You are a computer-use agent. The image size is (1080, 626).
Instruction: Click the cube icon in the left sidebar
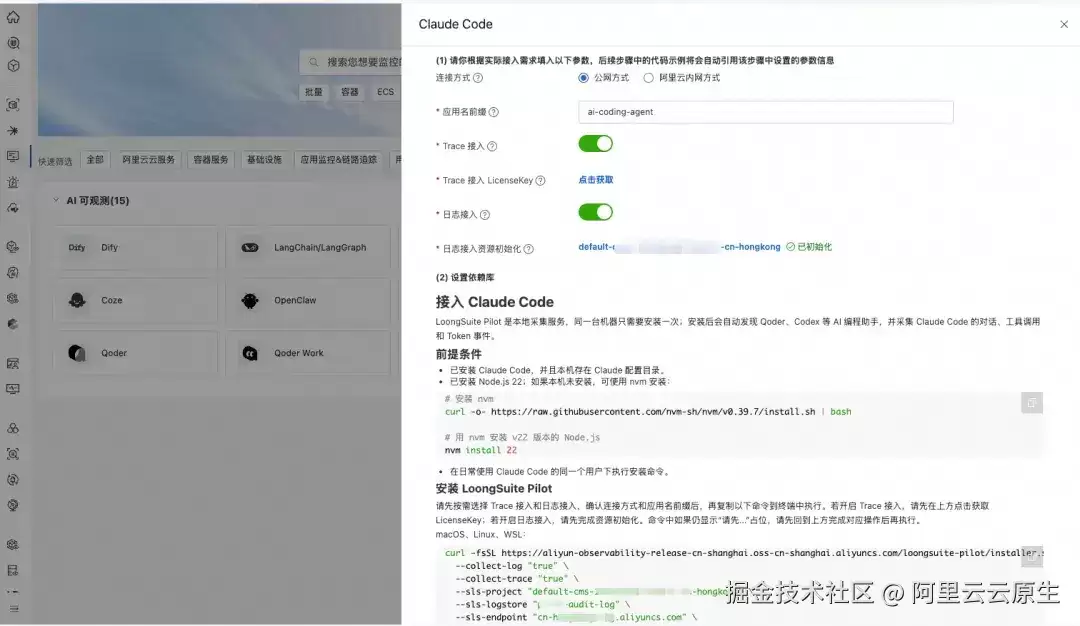[x=13, y=66]
